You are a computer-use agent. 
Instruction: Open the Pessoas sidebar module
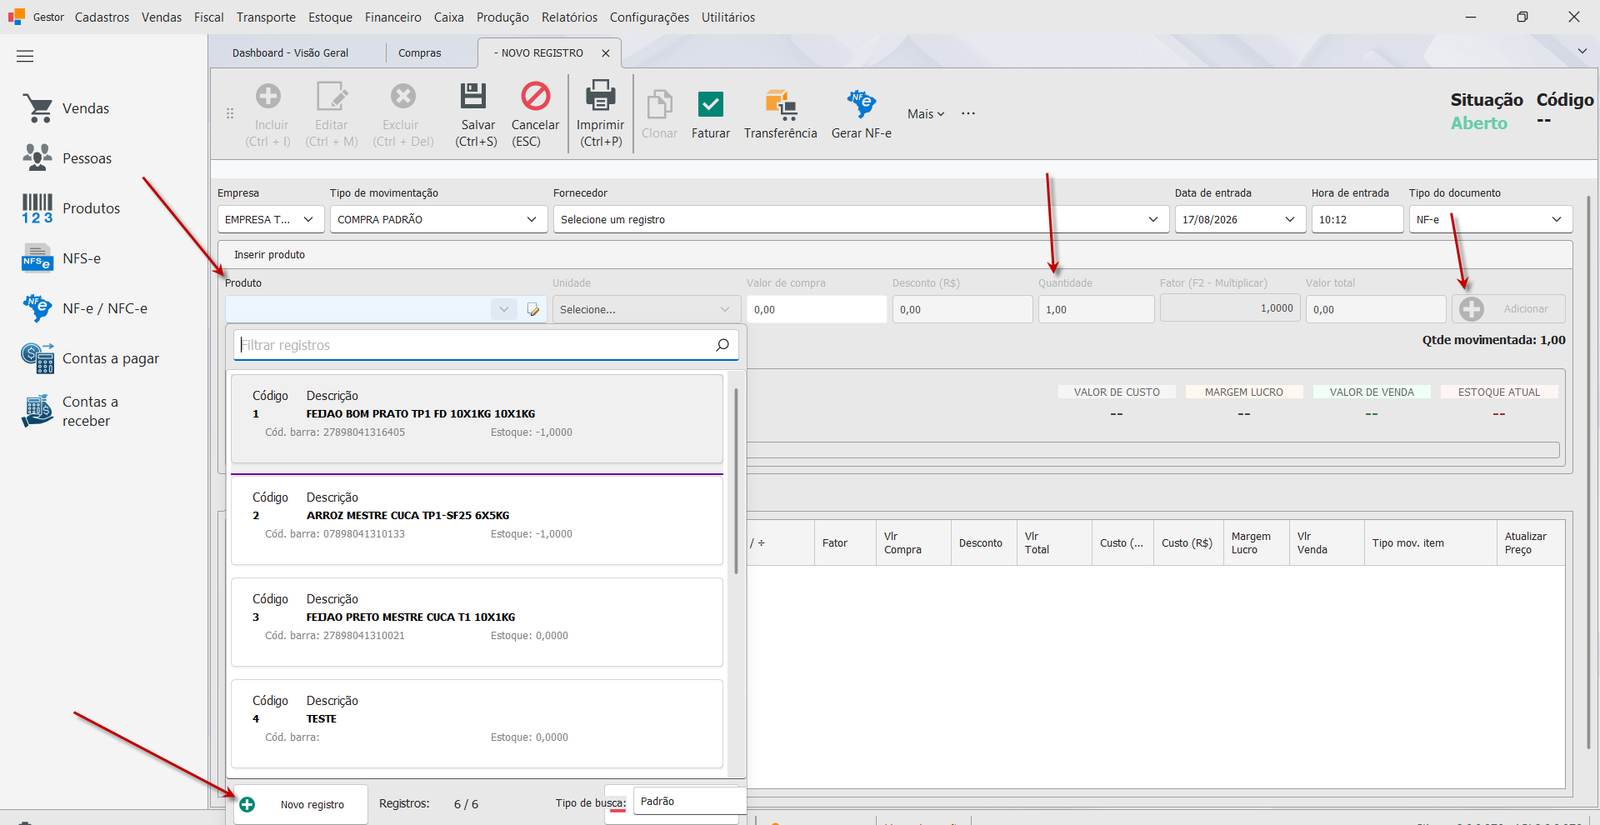pos(66,158)
